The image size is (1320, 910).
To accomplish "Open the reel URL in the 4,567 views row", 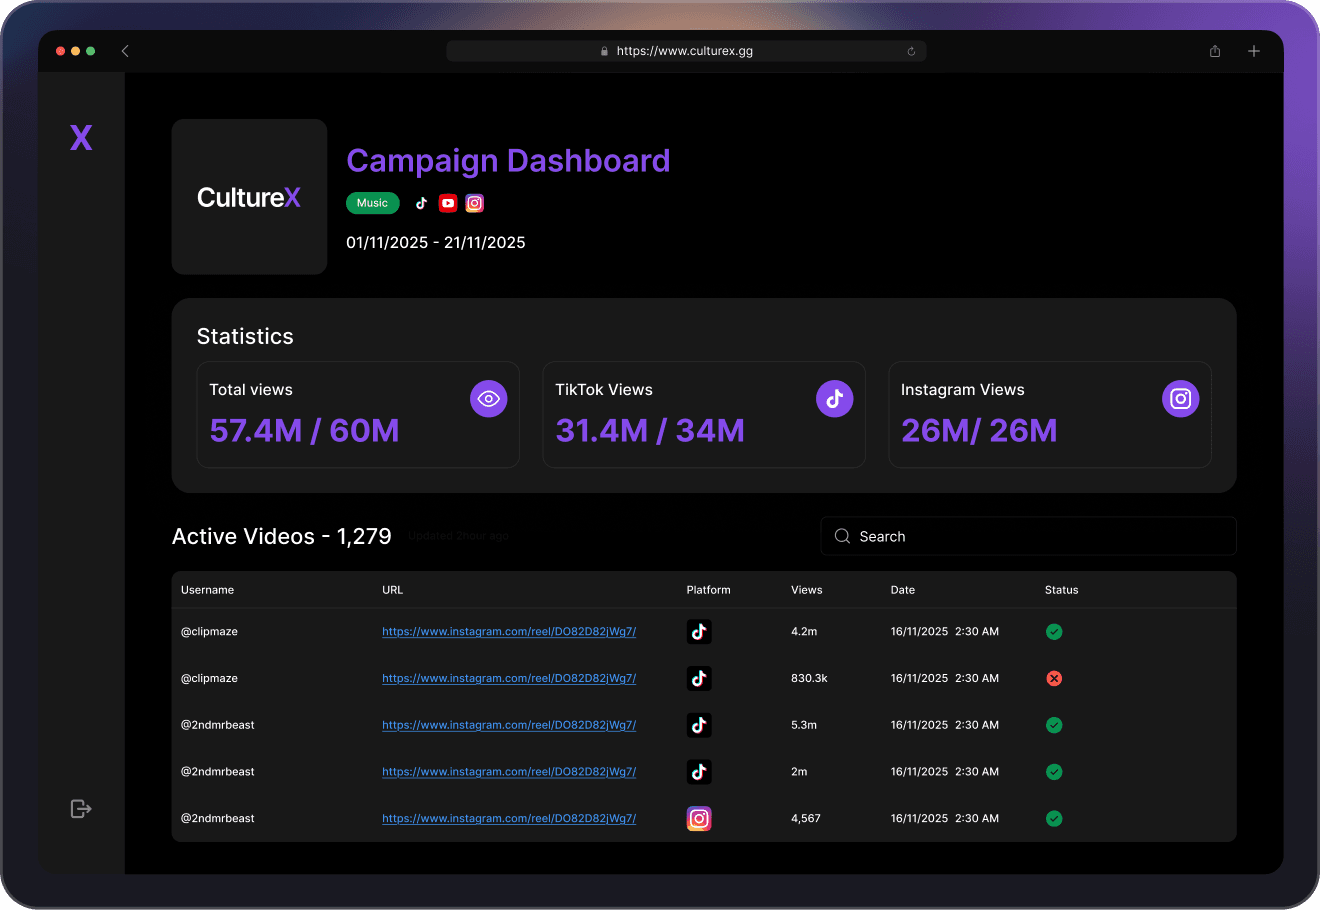I will (x=509, y=818).
